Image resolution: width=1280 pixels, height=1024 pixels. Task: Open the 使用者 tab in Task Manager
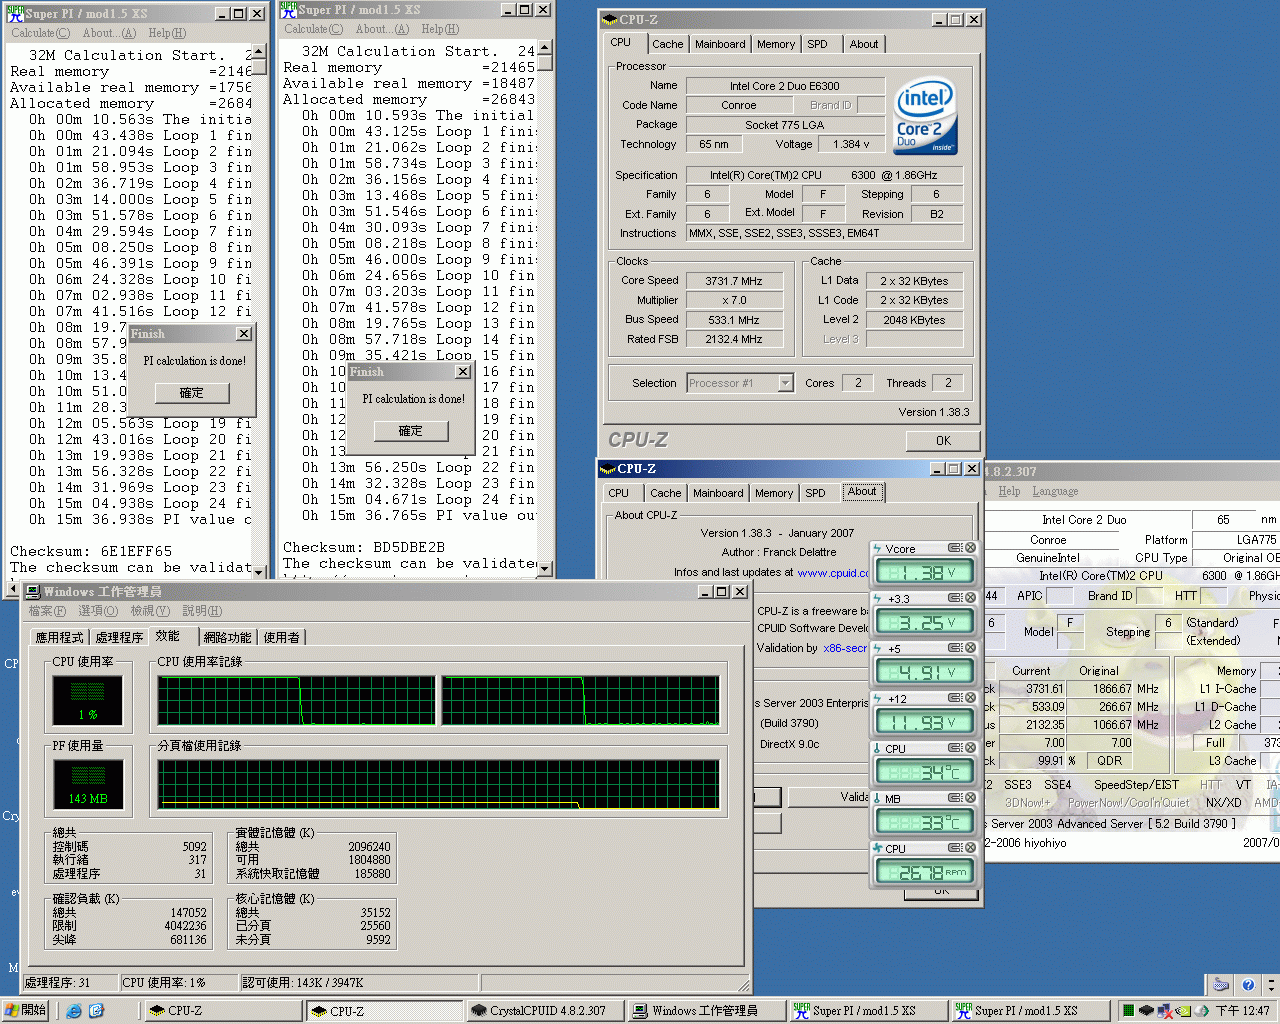point(281,637)
